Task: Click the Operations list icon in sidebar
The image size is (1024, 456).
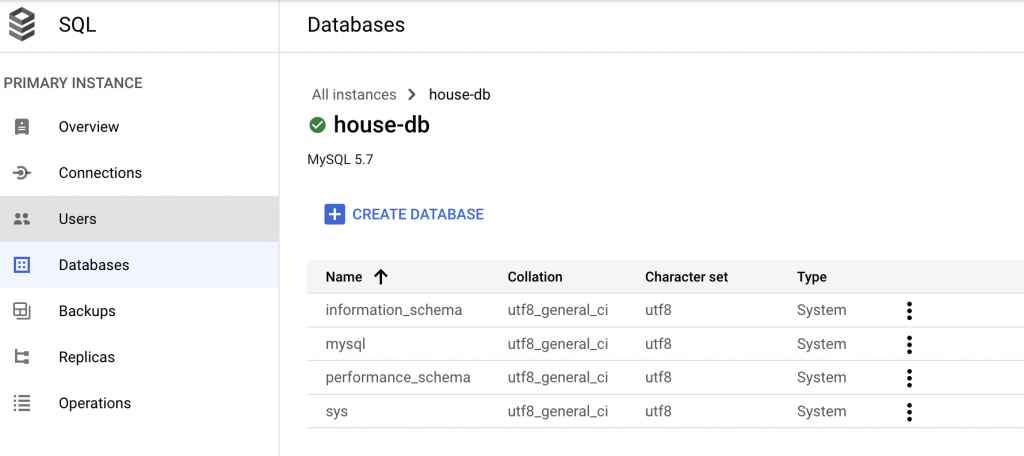Action: tap(22, 403)
